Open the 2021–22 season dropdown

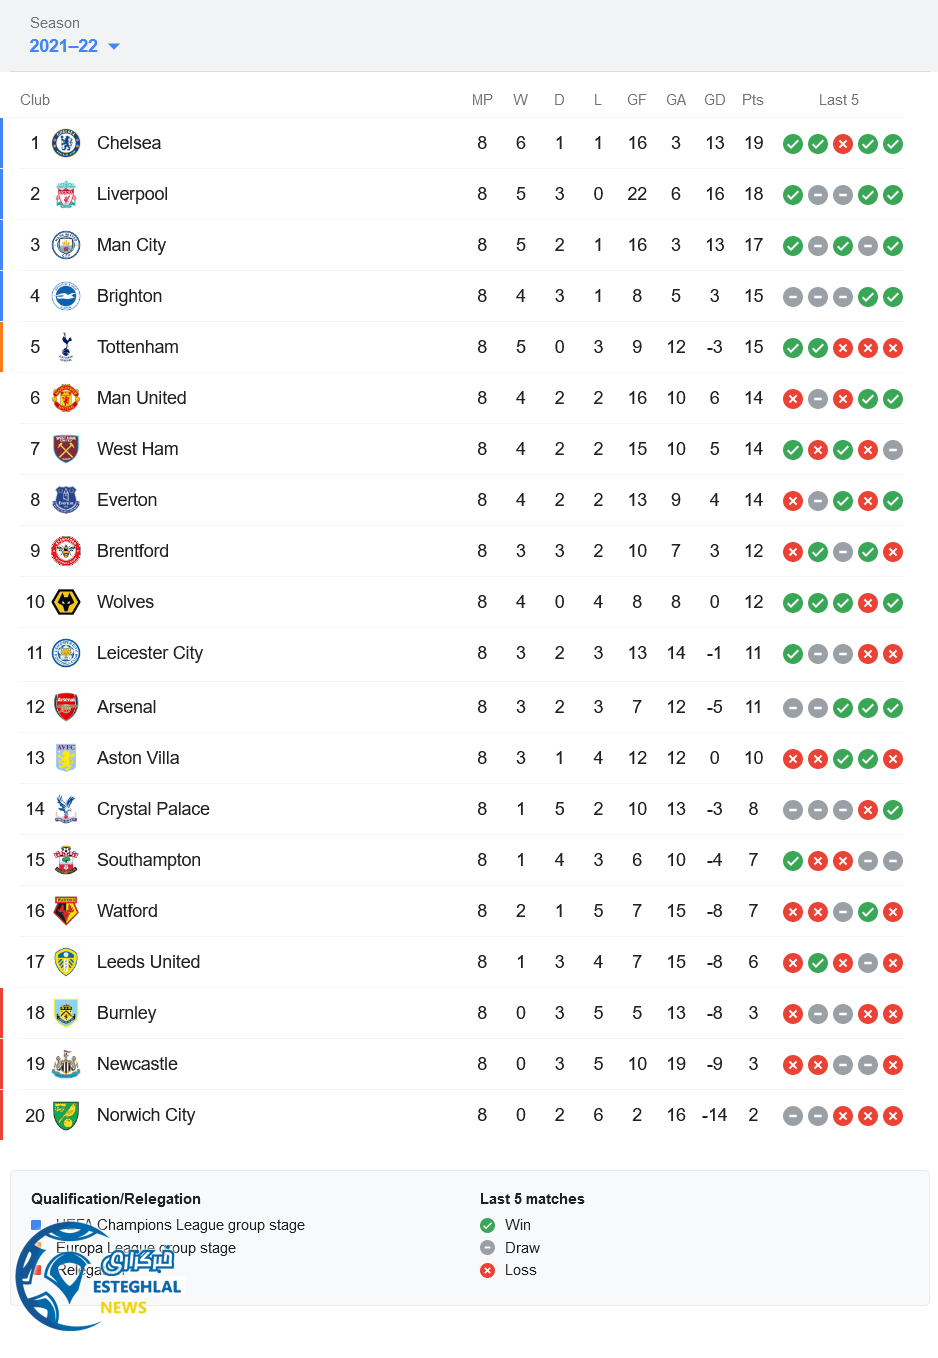coord(74,46)
